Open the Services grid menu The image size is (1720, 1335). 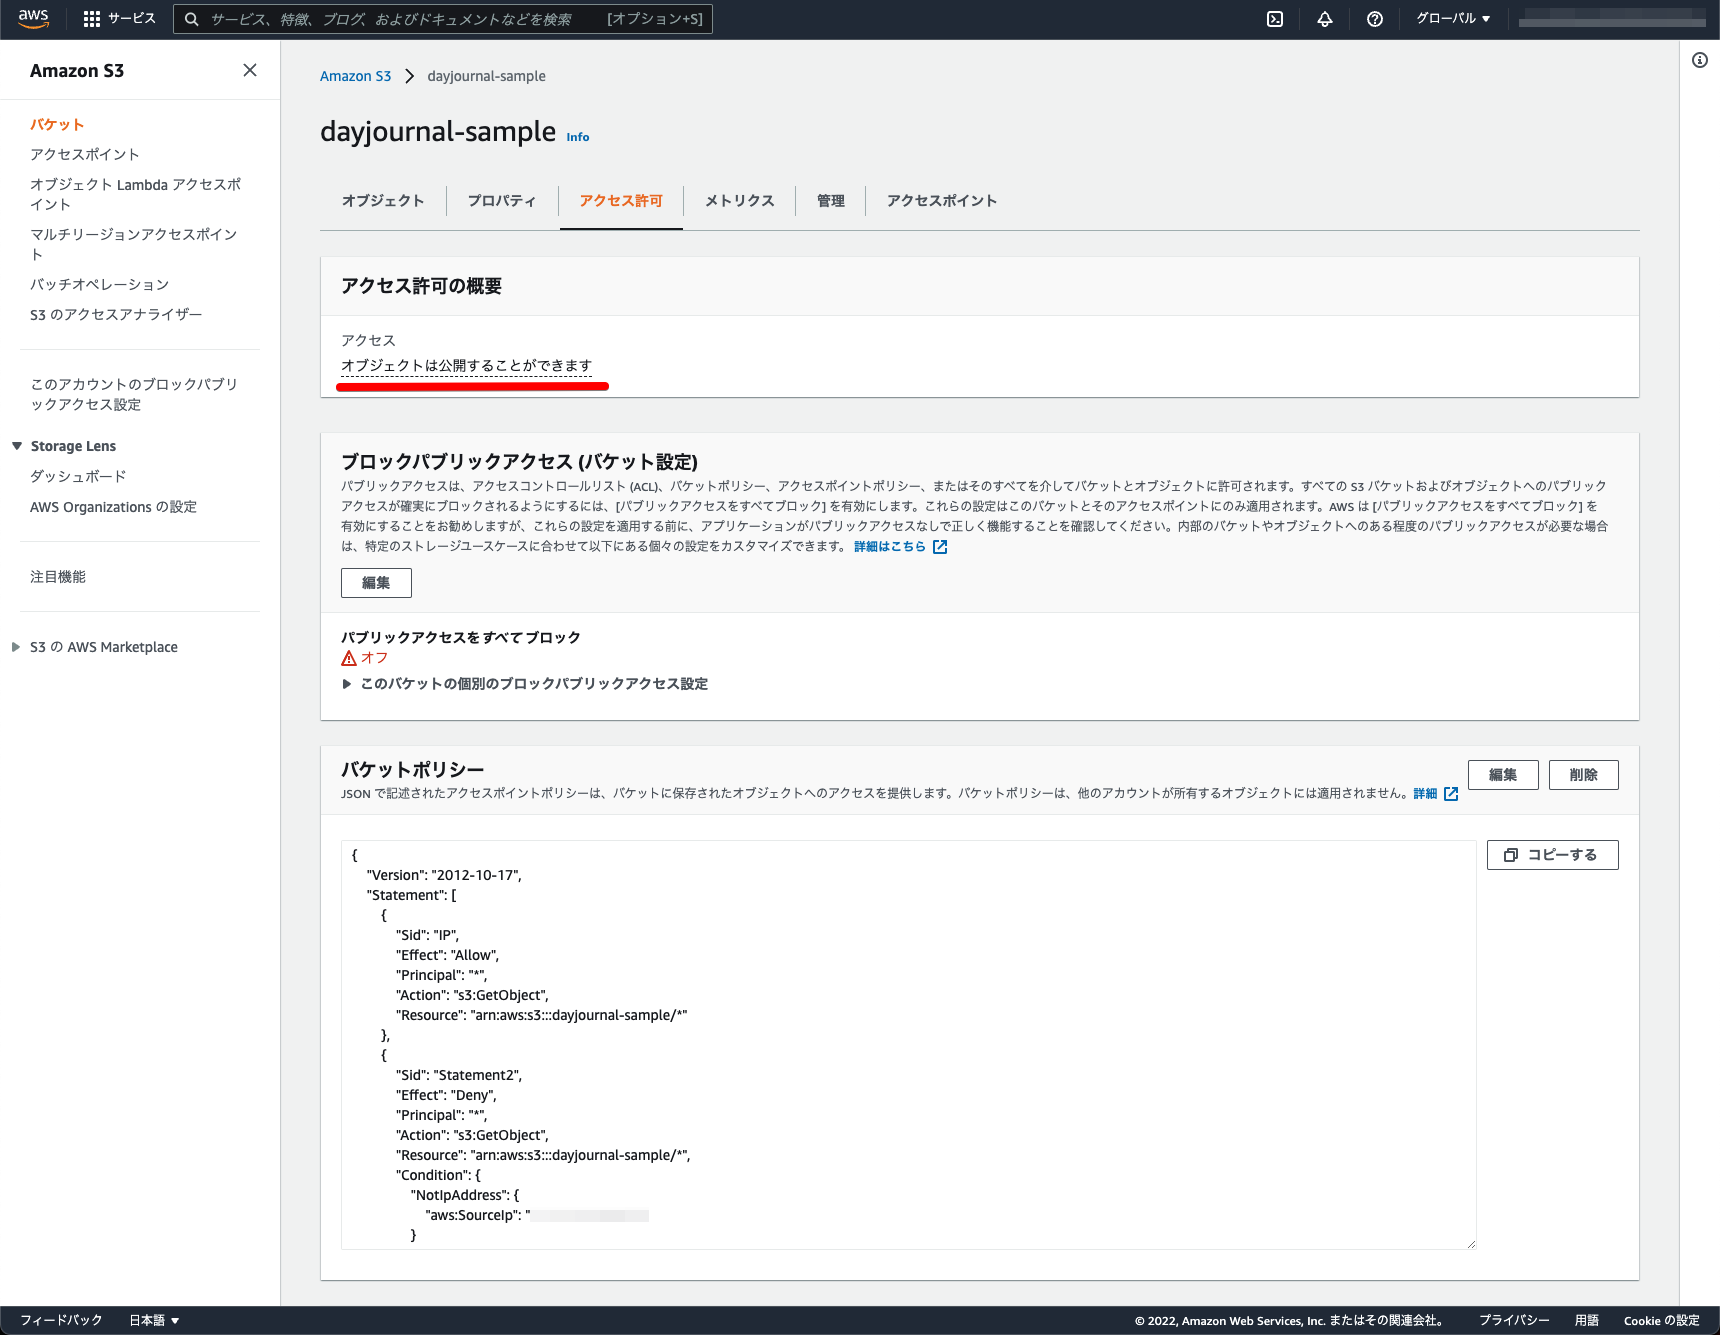click(x=119, y=19)
